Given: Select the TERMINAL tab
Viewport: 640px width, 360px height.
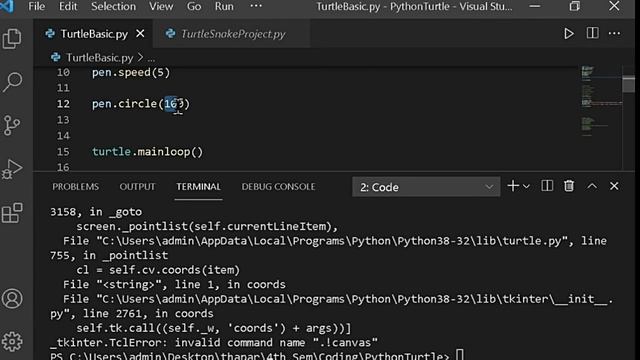Looking at the screenshot, I should pos(198,187).
